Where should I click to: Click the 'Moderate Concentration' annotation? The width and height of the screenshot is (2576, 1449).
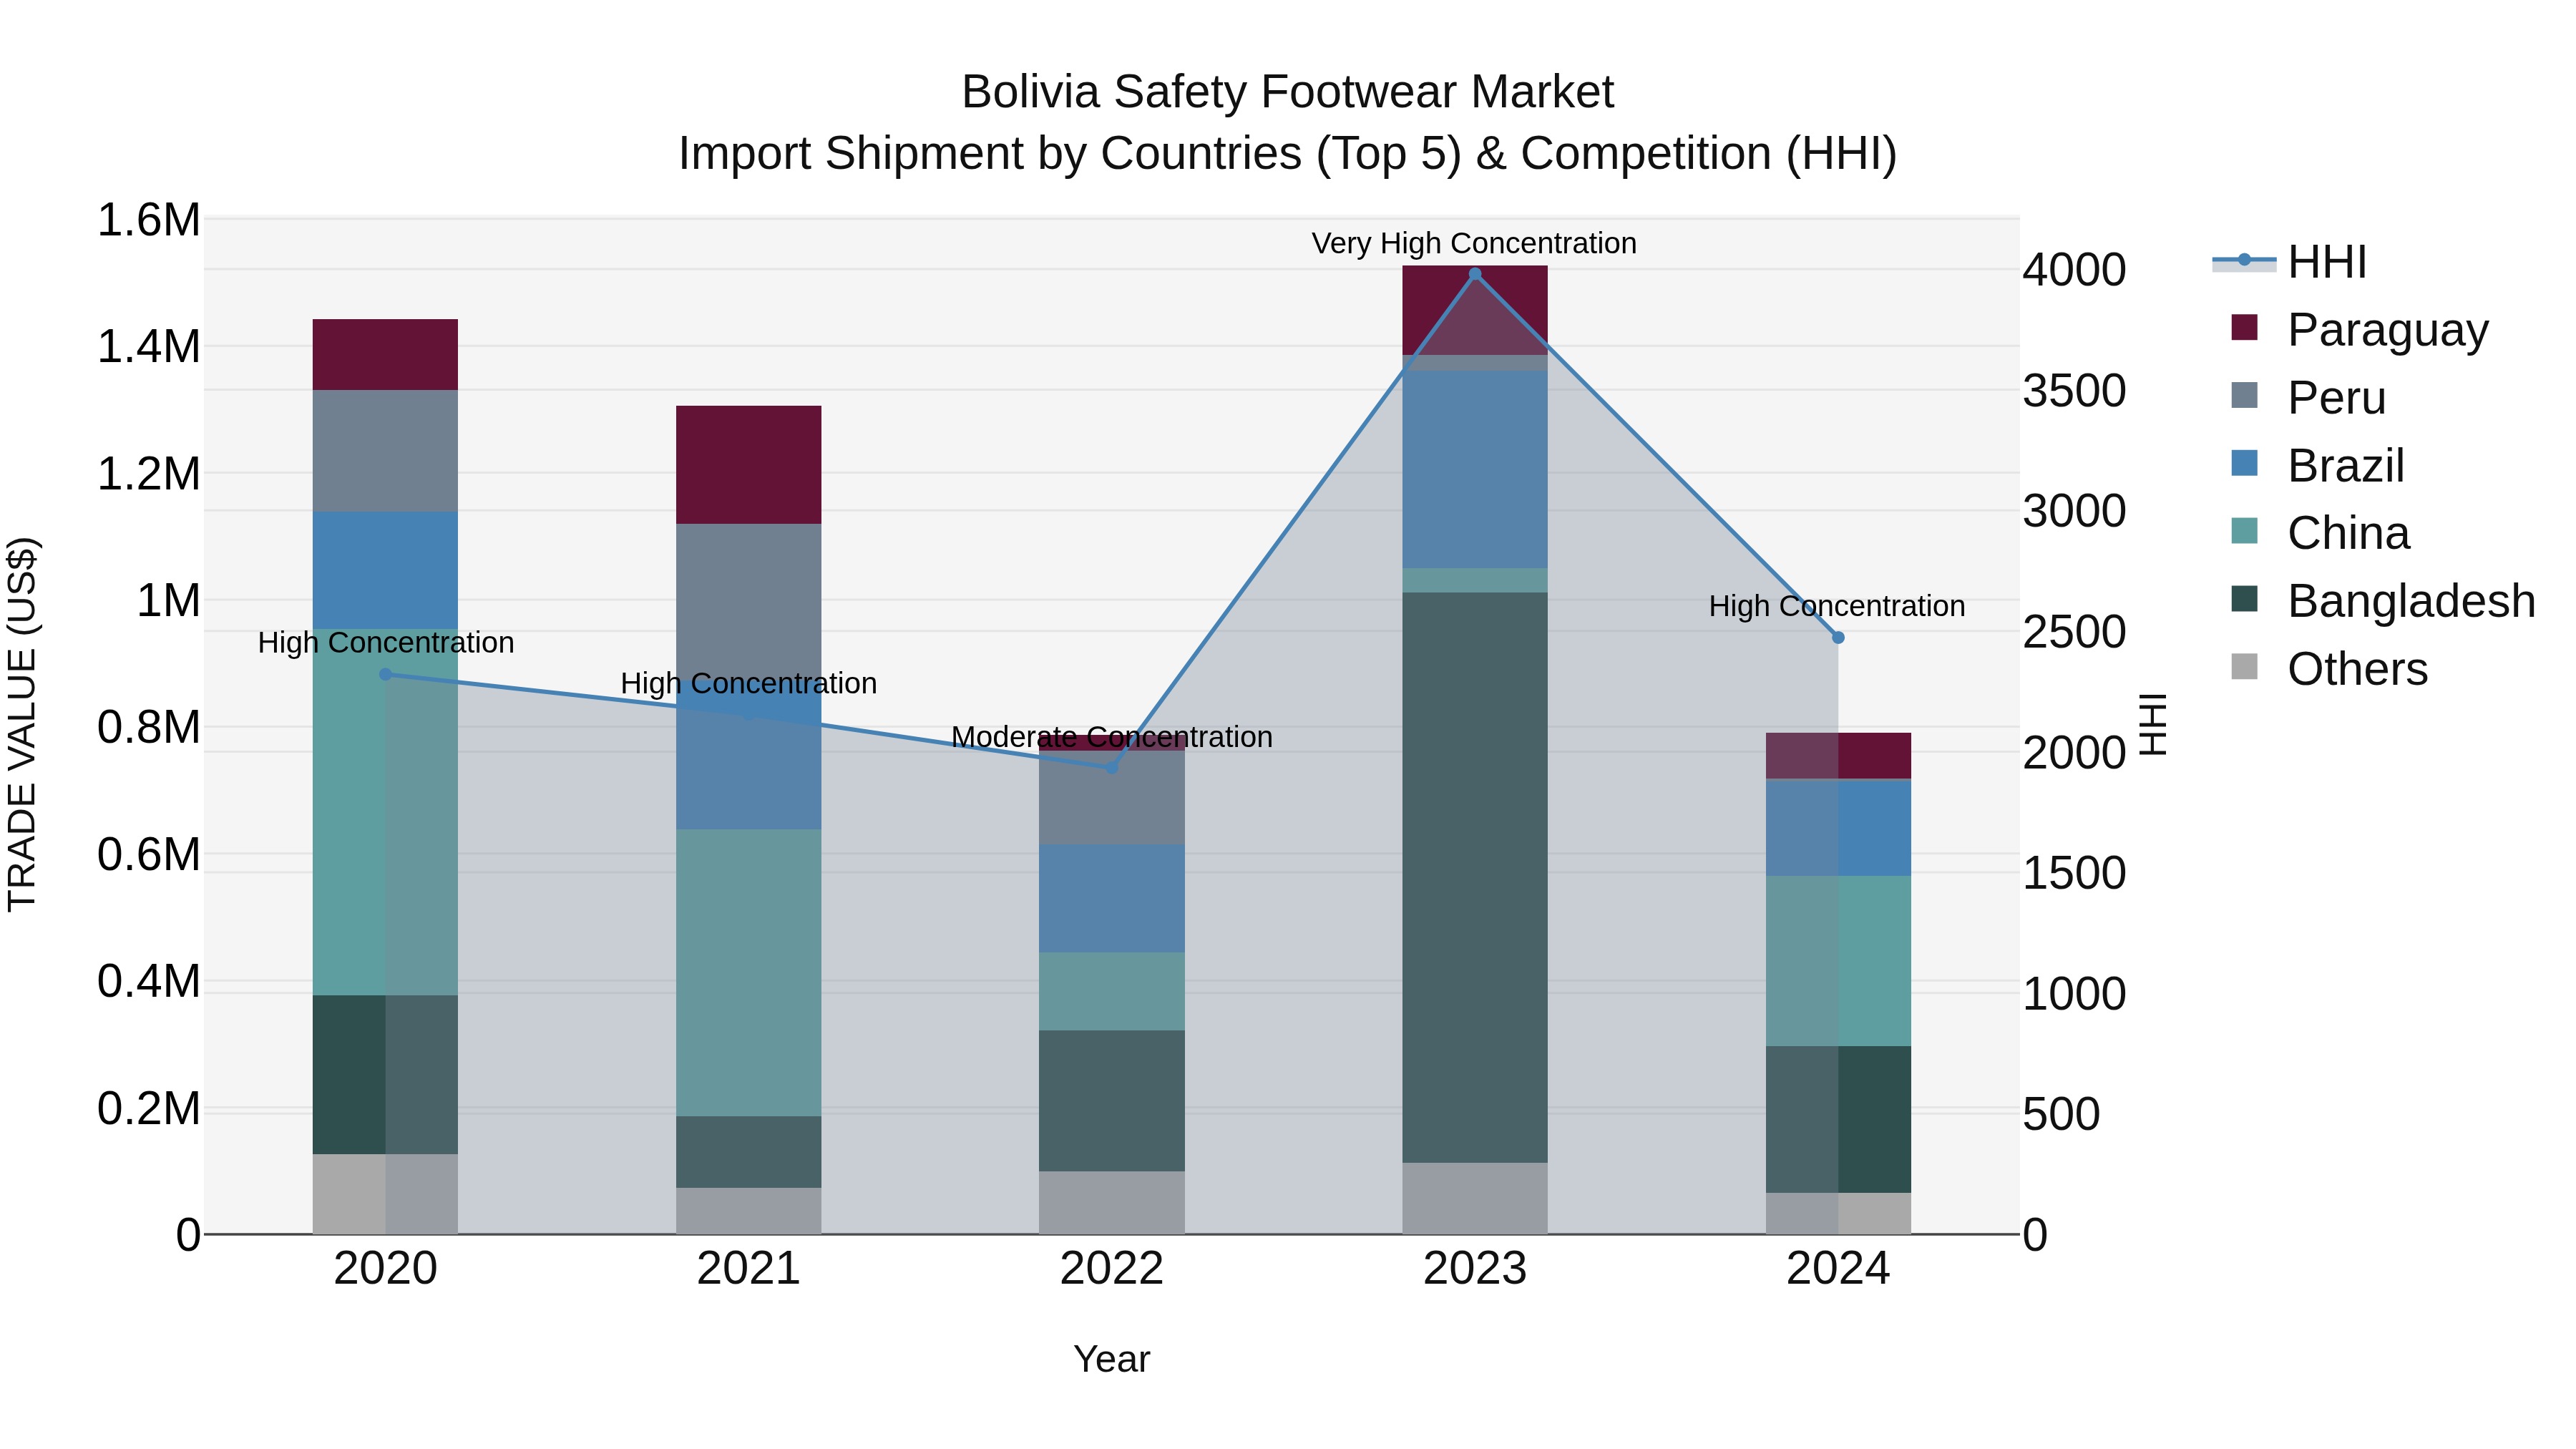coord(1112,737)
